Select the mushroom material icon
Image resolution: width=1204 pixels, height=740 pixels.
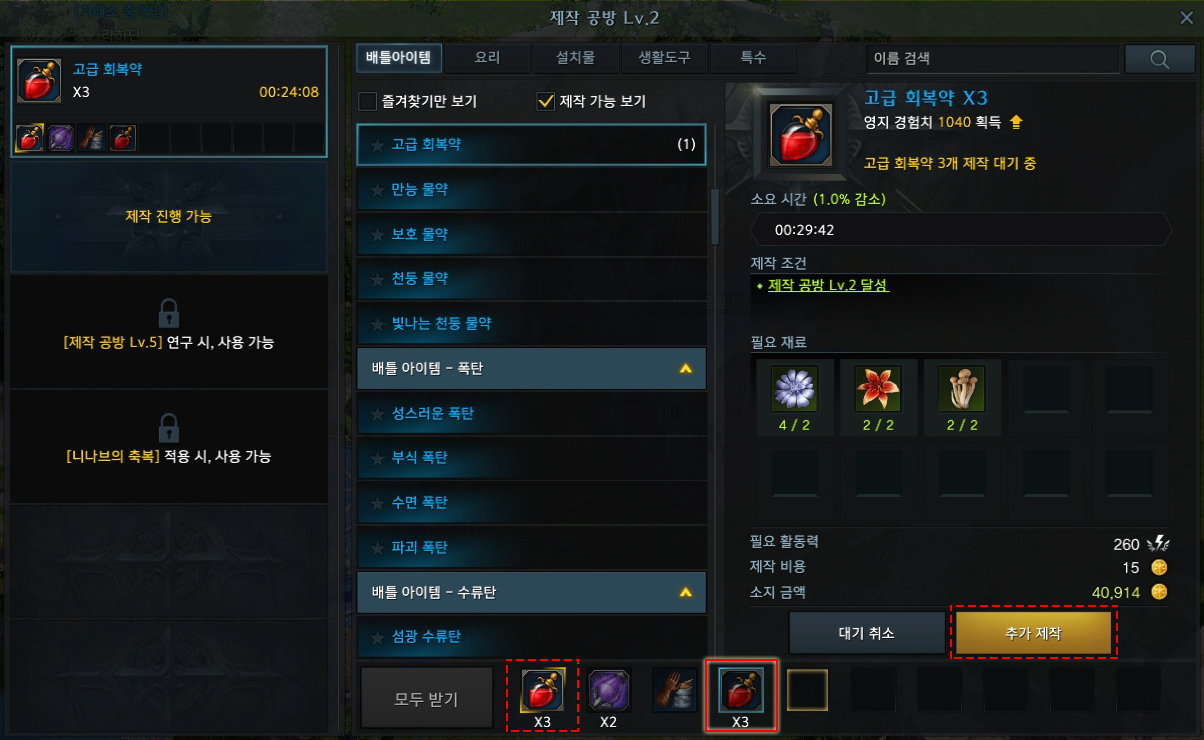[x=961, y=390]
